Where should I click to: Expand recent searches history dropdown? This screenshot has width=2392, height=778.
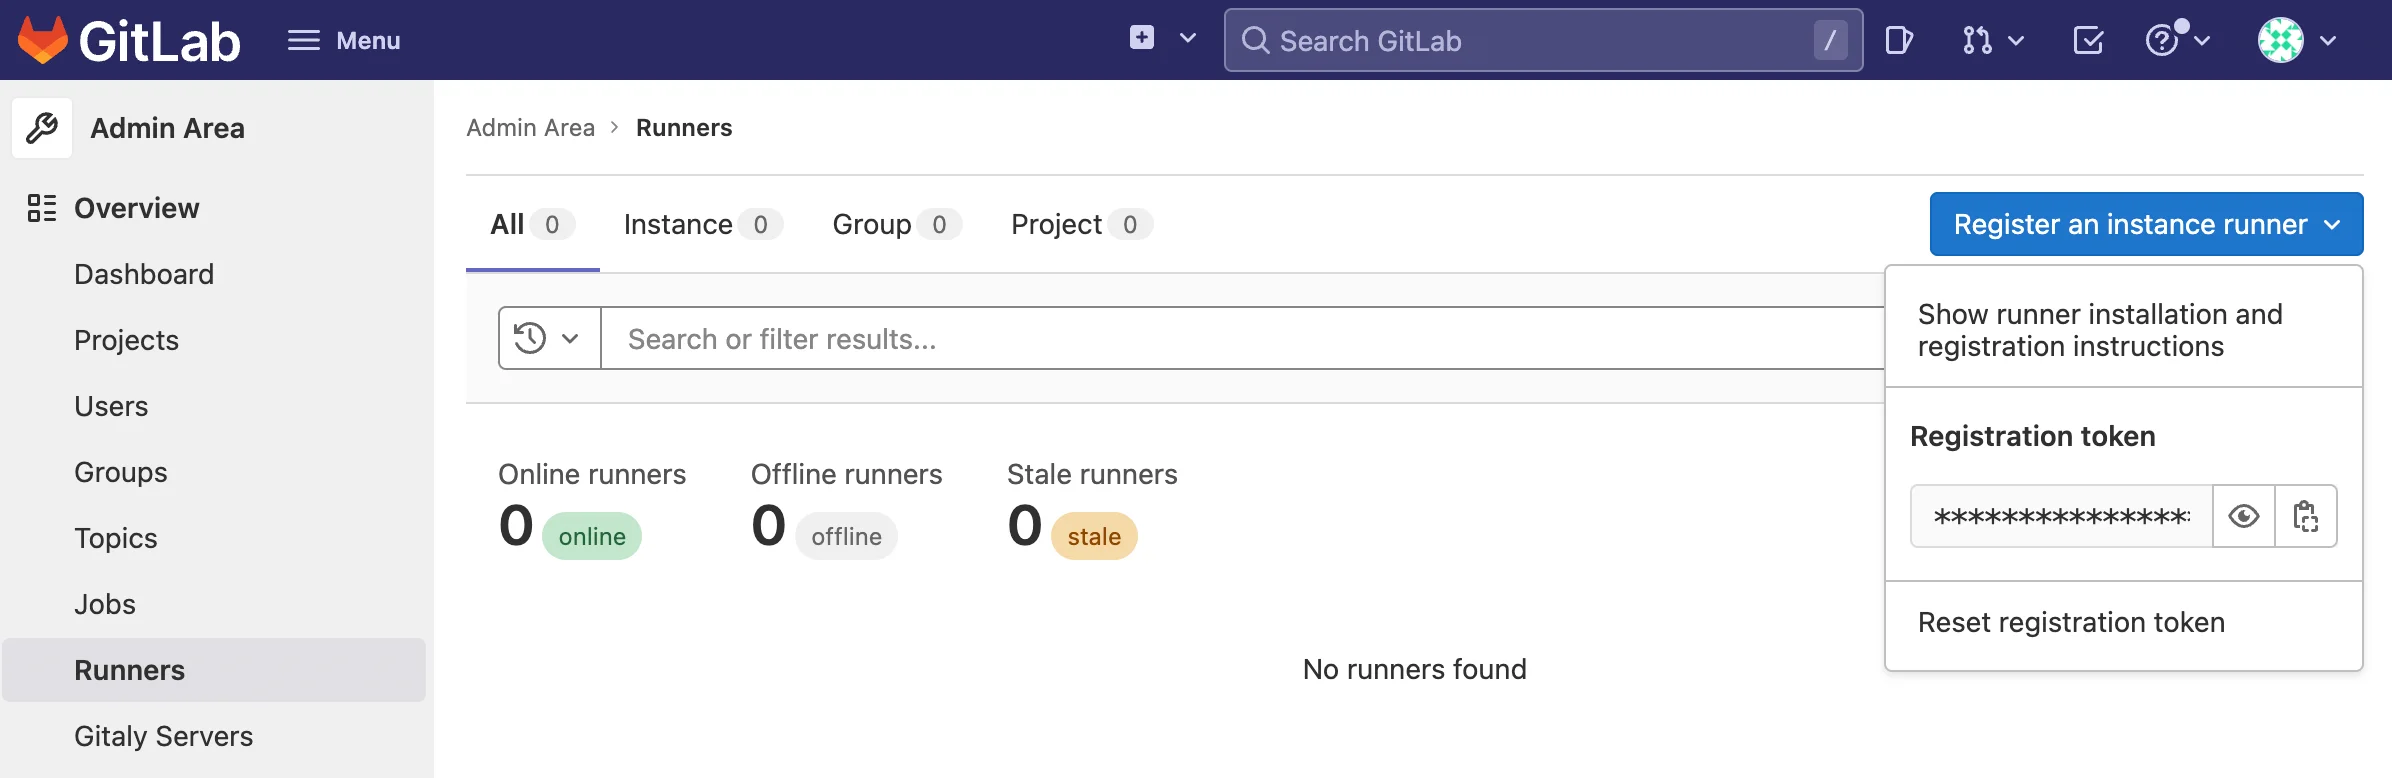[548, 338]
